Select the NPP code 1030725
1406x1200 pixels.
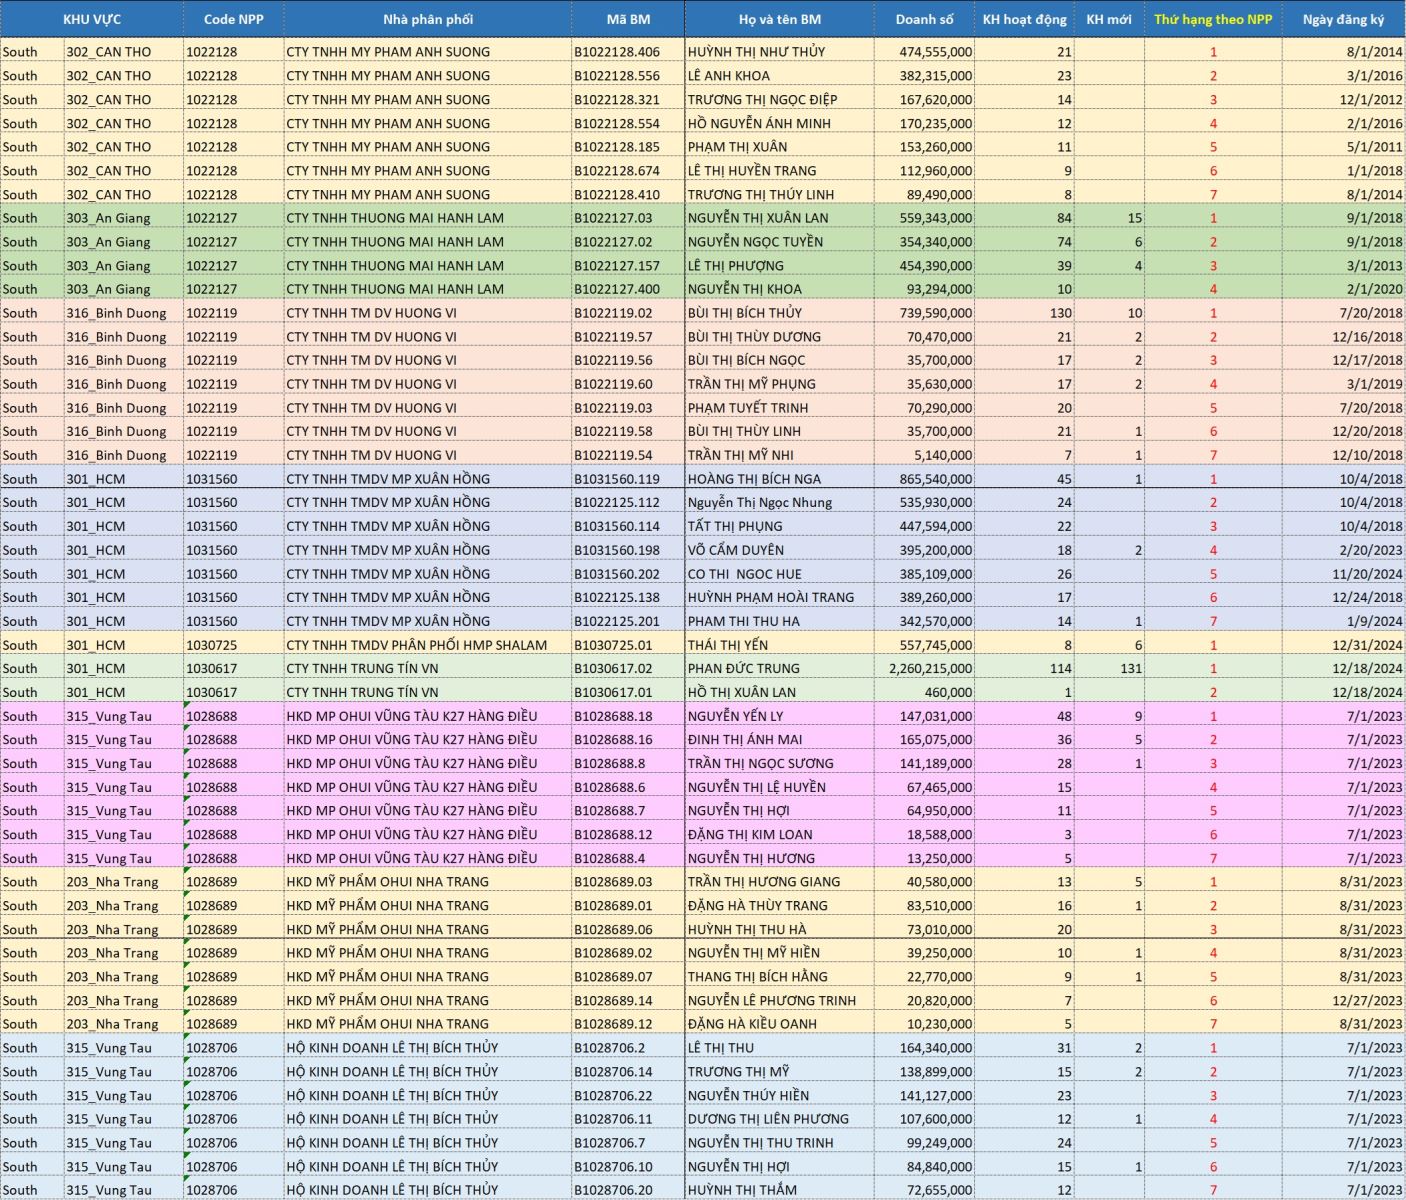click(212, 645)
